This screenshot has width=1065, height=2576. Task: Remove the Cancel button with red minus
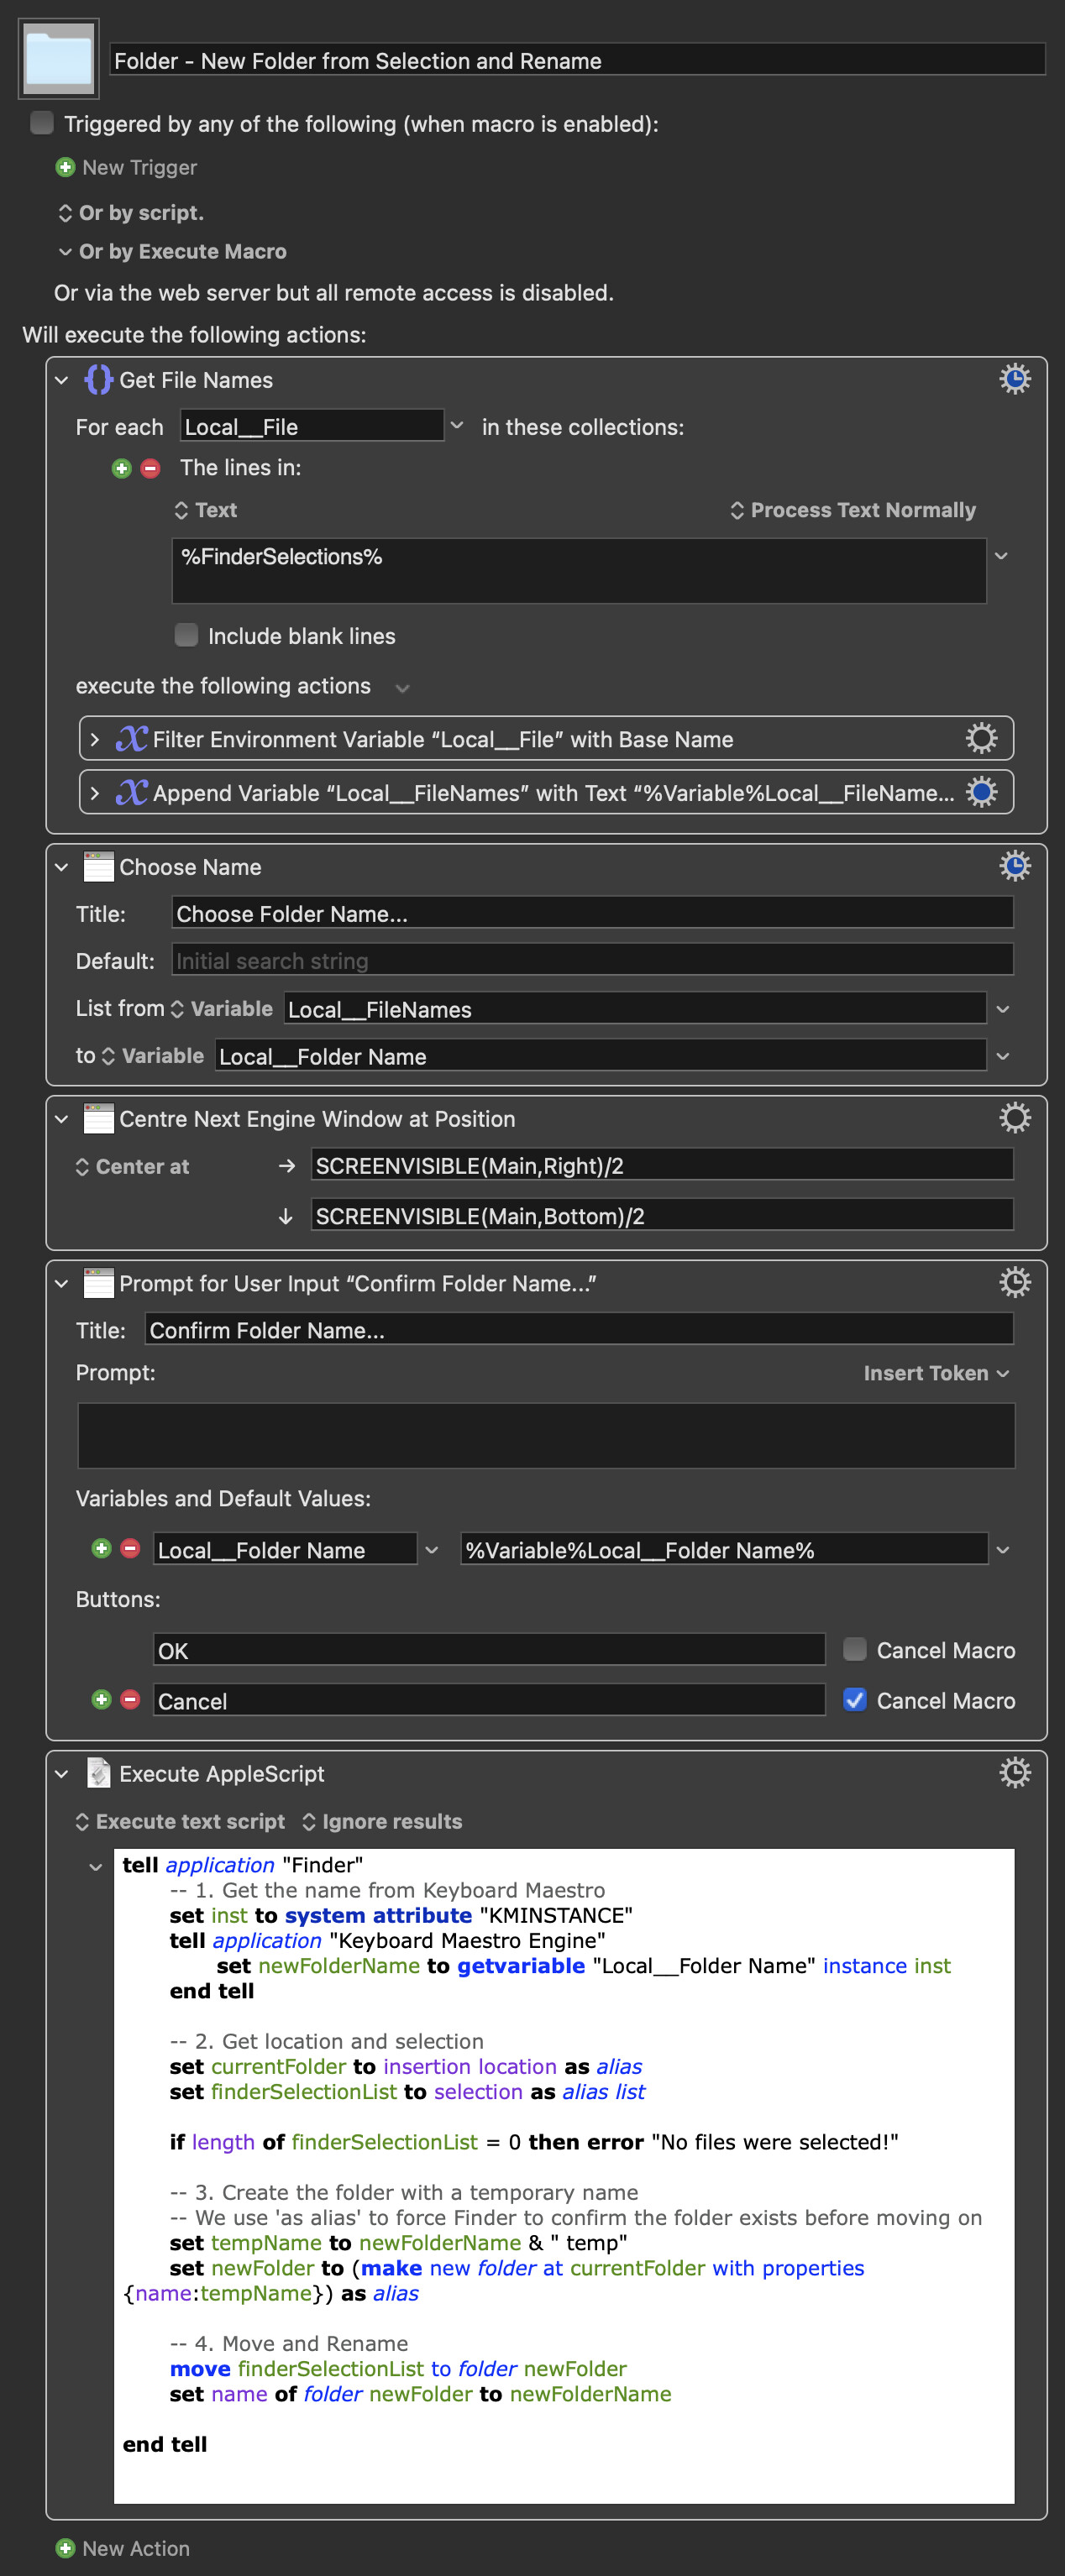coord(130,1700)
